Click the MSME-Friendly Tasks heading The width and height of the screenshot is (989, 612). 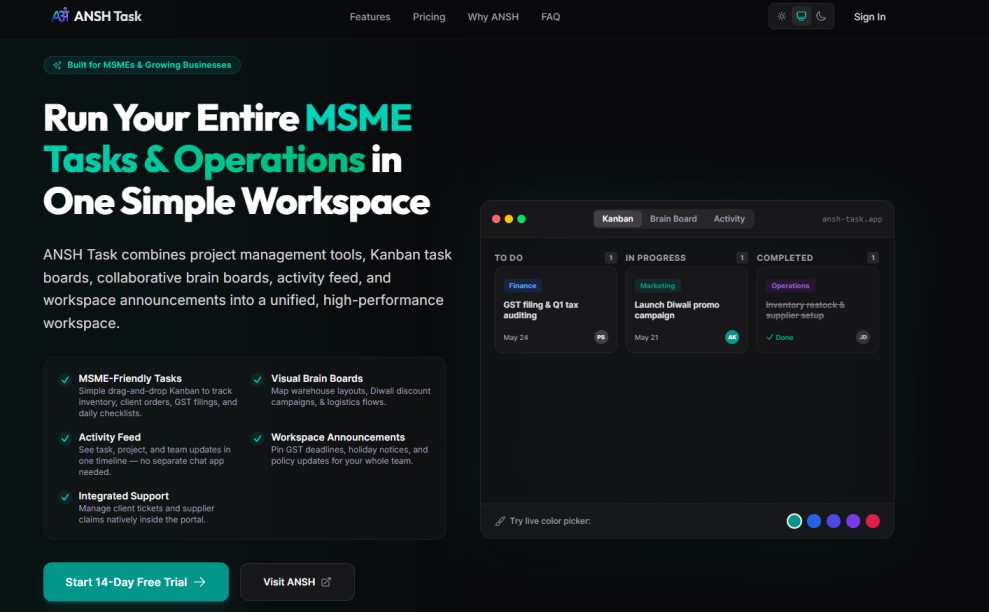coord(130,379)
